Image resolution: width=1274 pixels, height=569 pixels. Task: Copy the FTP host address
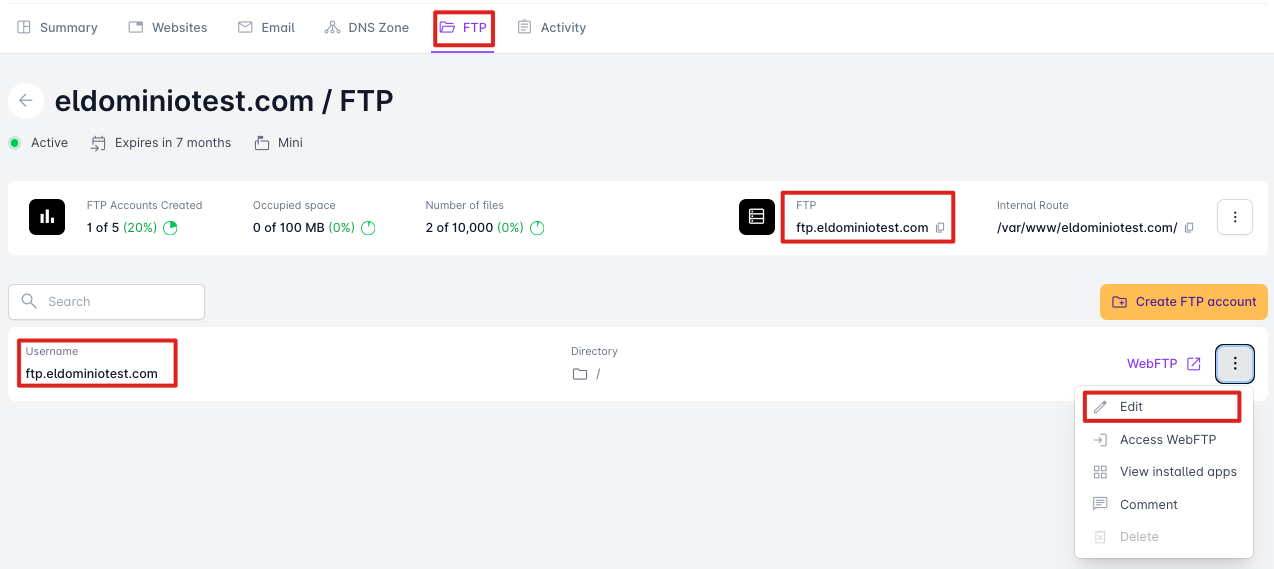(x=940, y=228)
